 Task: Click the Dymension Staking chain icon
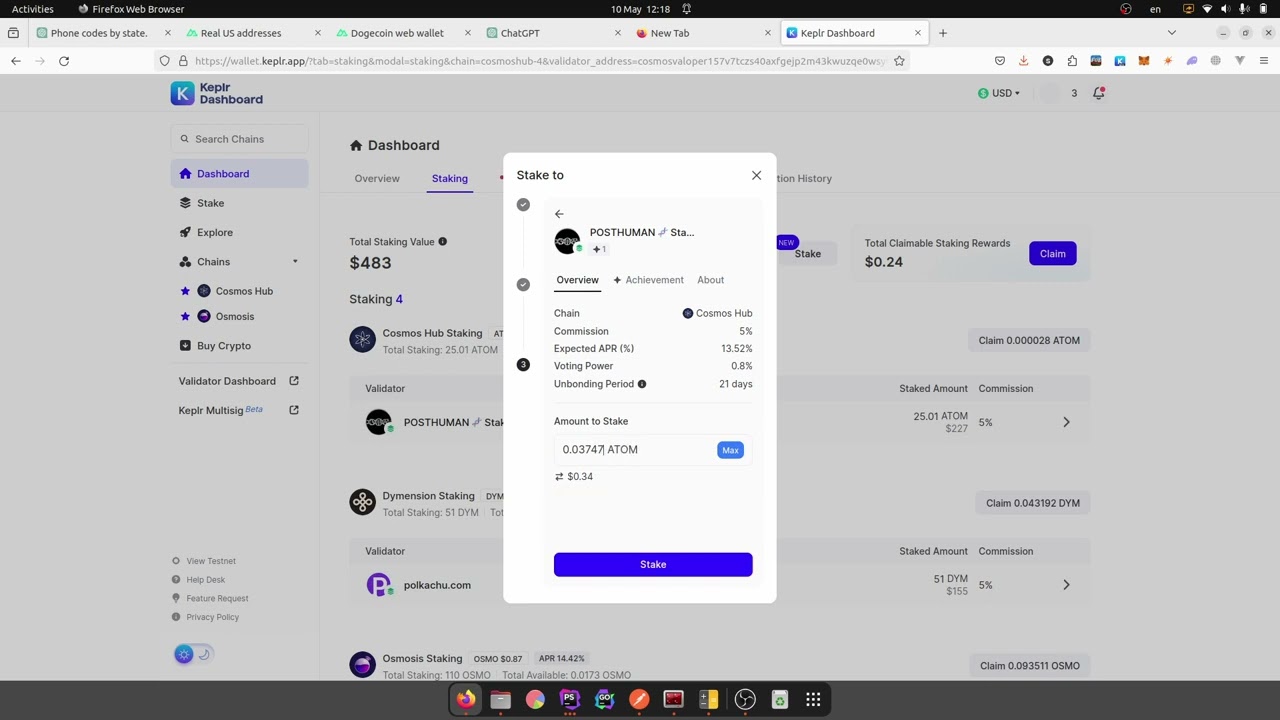click(362, 502)
